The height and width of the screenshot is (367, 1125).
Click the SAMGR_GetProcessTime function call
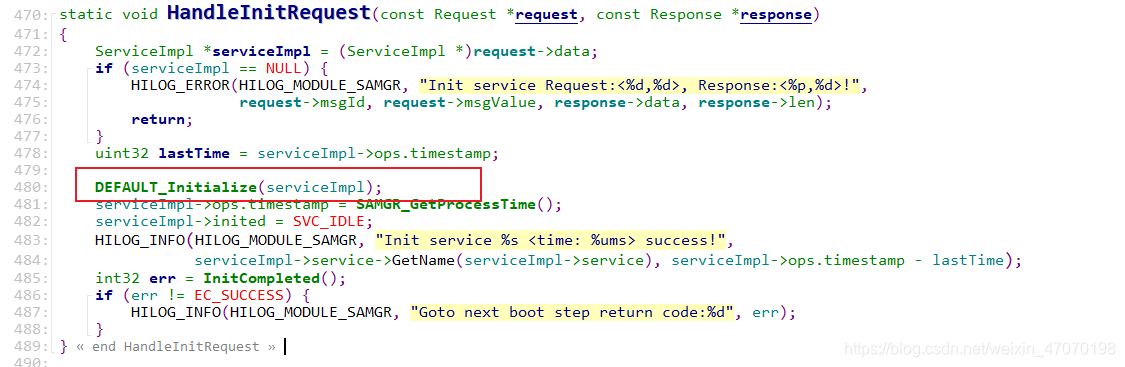(446, 204)
